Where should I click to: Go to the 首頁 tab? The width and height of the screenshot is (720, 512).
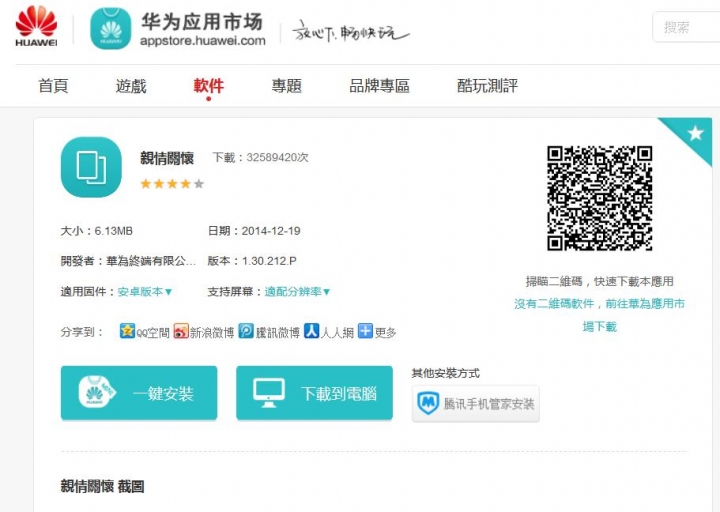tap(53, 86)
